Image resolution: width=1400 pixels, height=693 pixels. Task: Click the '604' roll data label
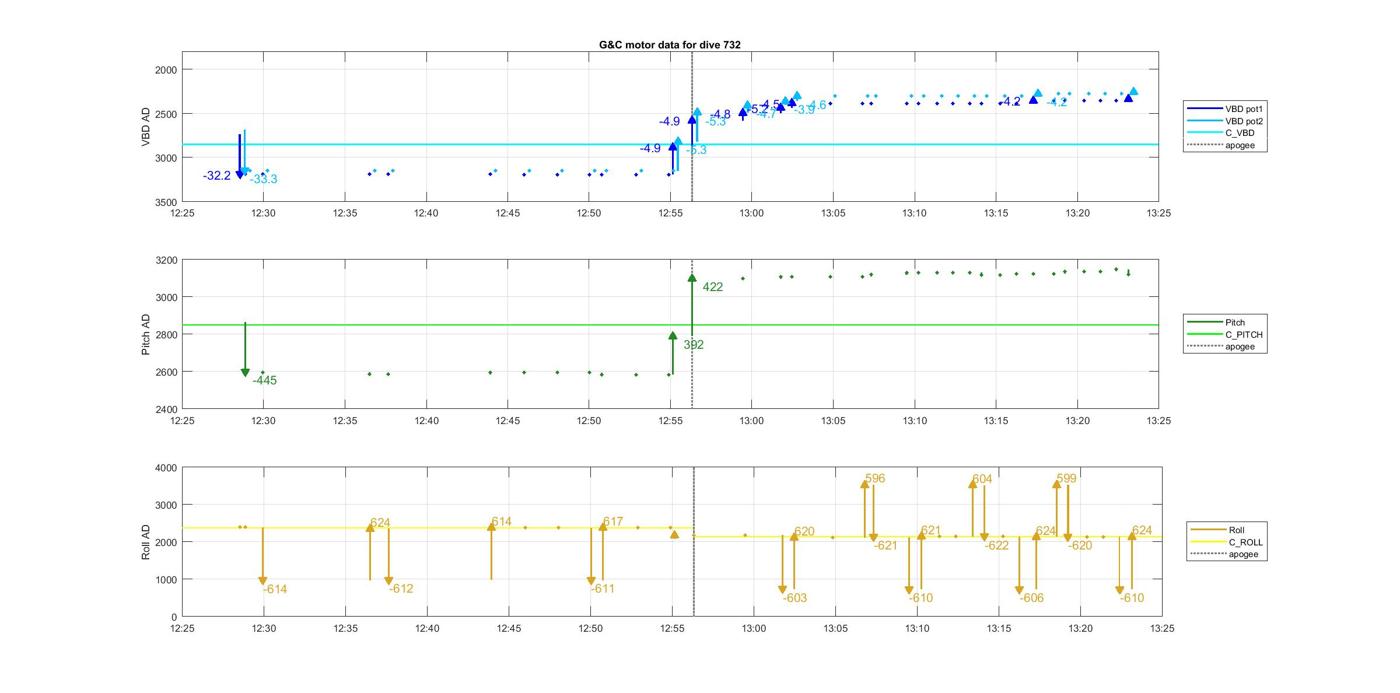(x=982, y=480)
